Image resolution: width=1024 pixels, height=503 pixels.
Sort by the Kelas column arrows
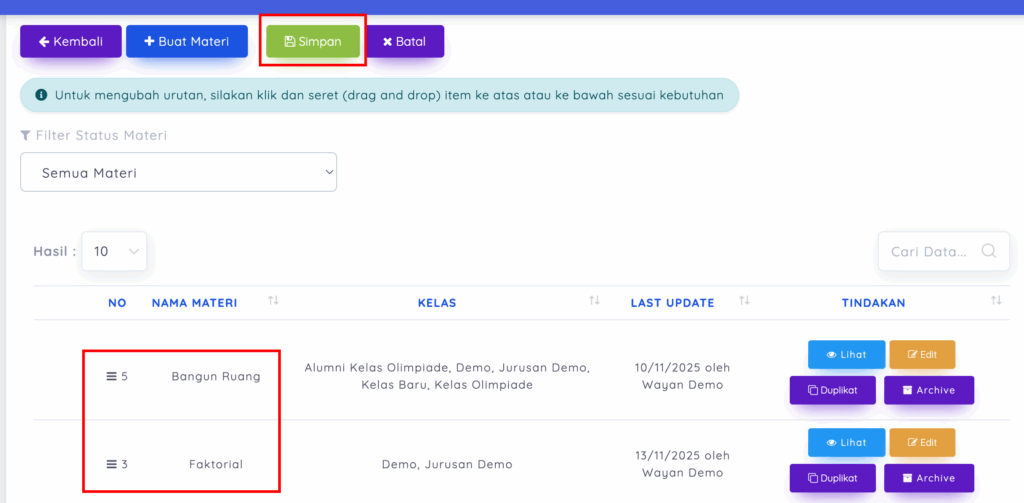[x=594, y=301]
